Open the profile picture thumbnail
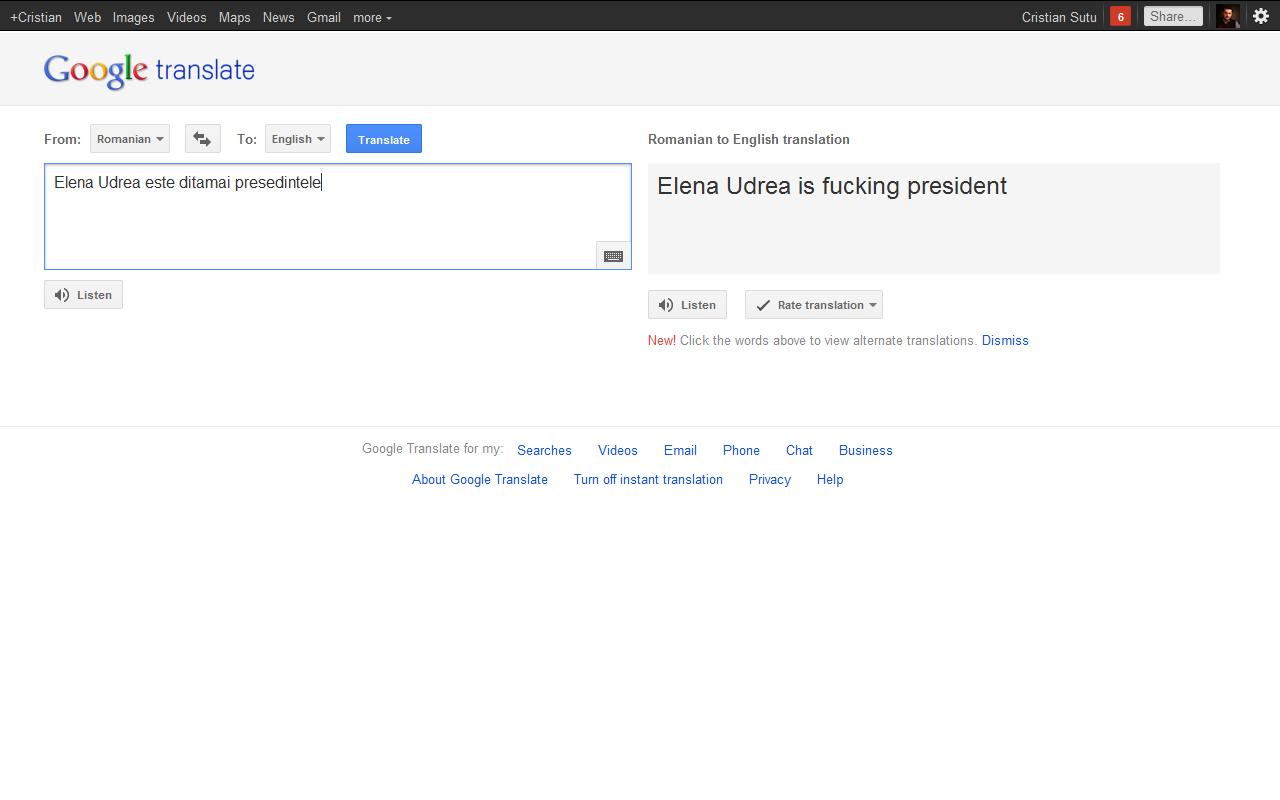This screenshot has width=1280, height=800. click(x=1227, y=16)
